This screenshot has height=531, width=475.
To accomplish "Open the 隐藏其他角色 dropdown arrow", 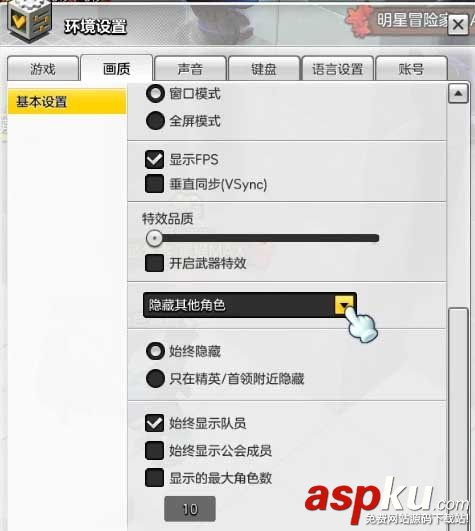I will [344, 305].
